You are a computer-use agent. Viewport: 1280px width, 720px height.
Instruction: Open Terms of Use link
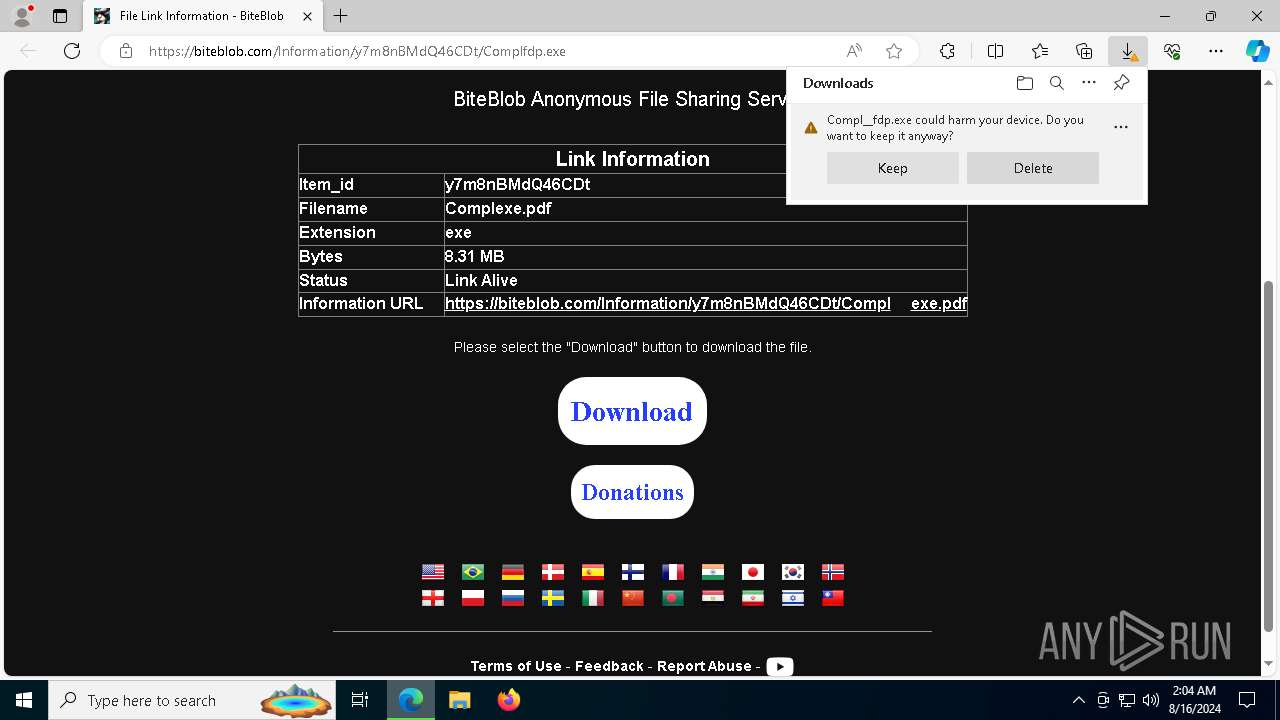pyautogui.click(x=516, y=666)
